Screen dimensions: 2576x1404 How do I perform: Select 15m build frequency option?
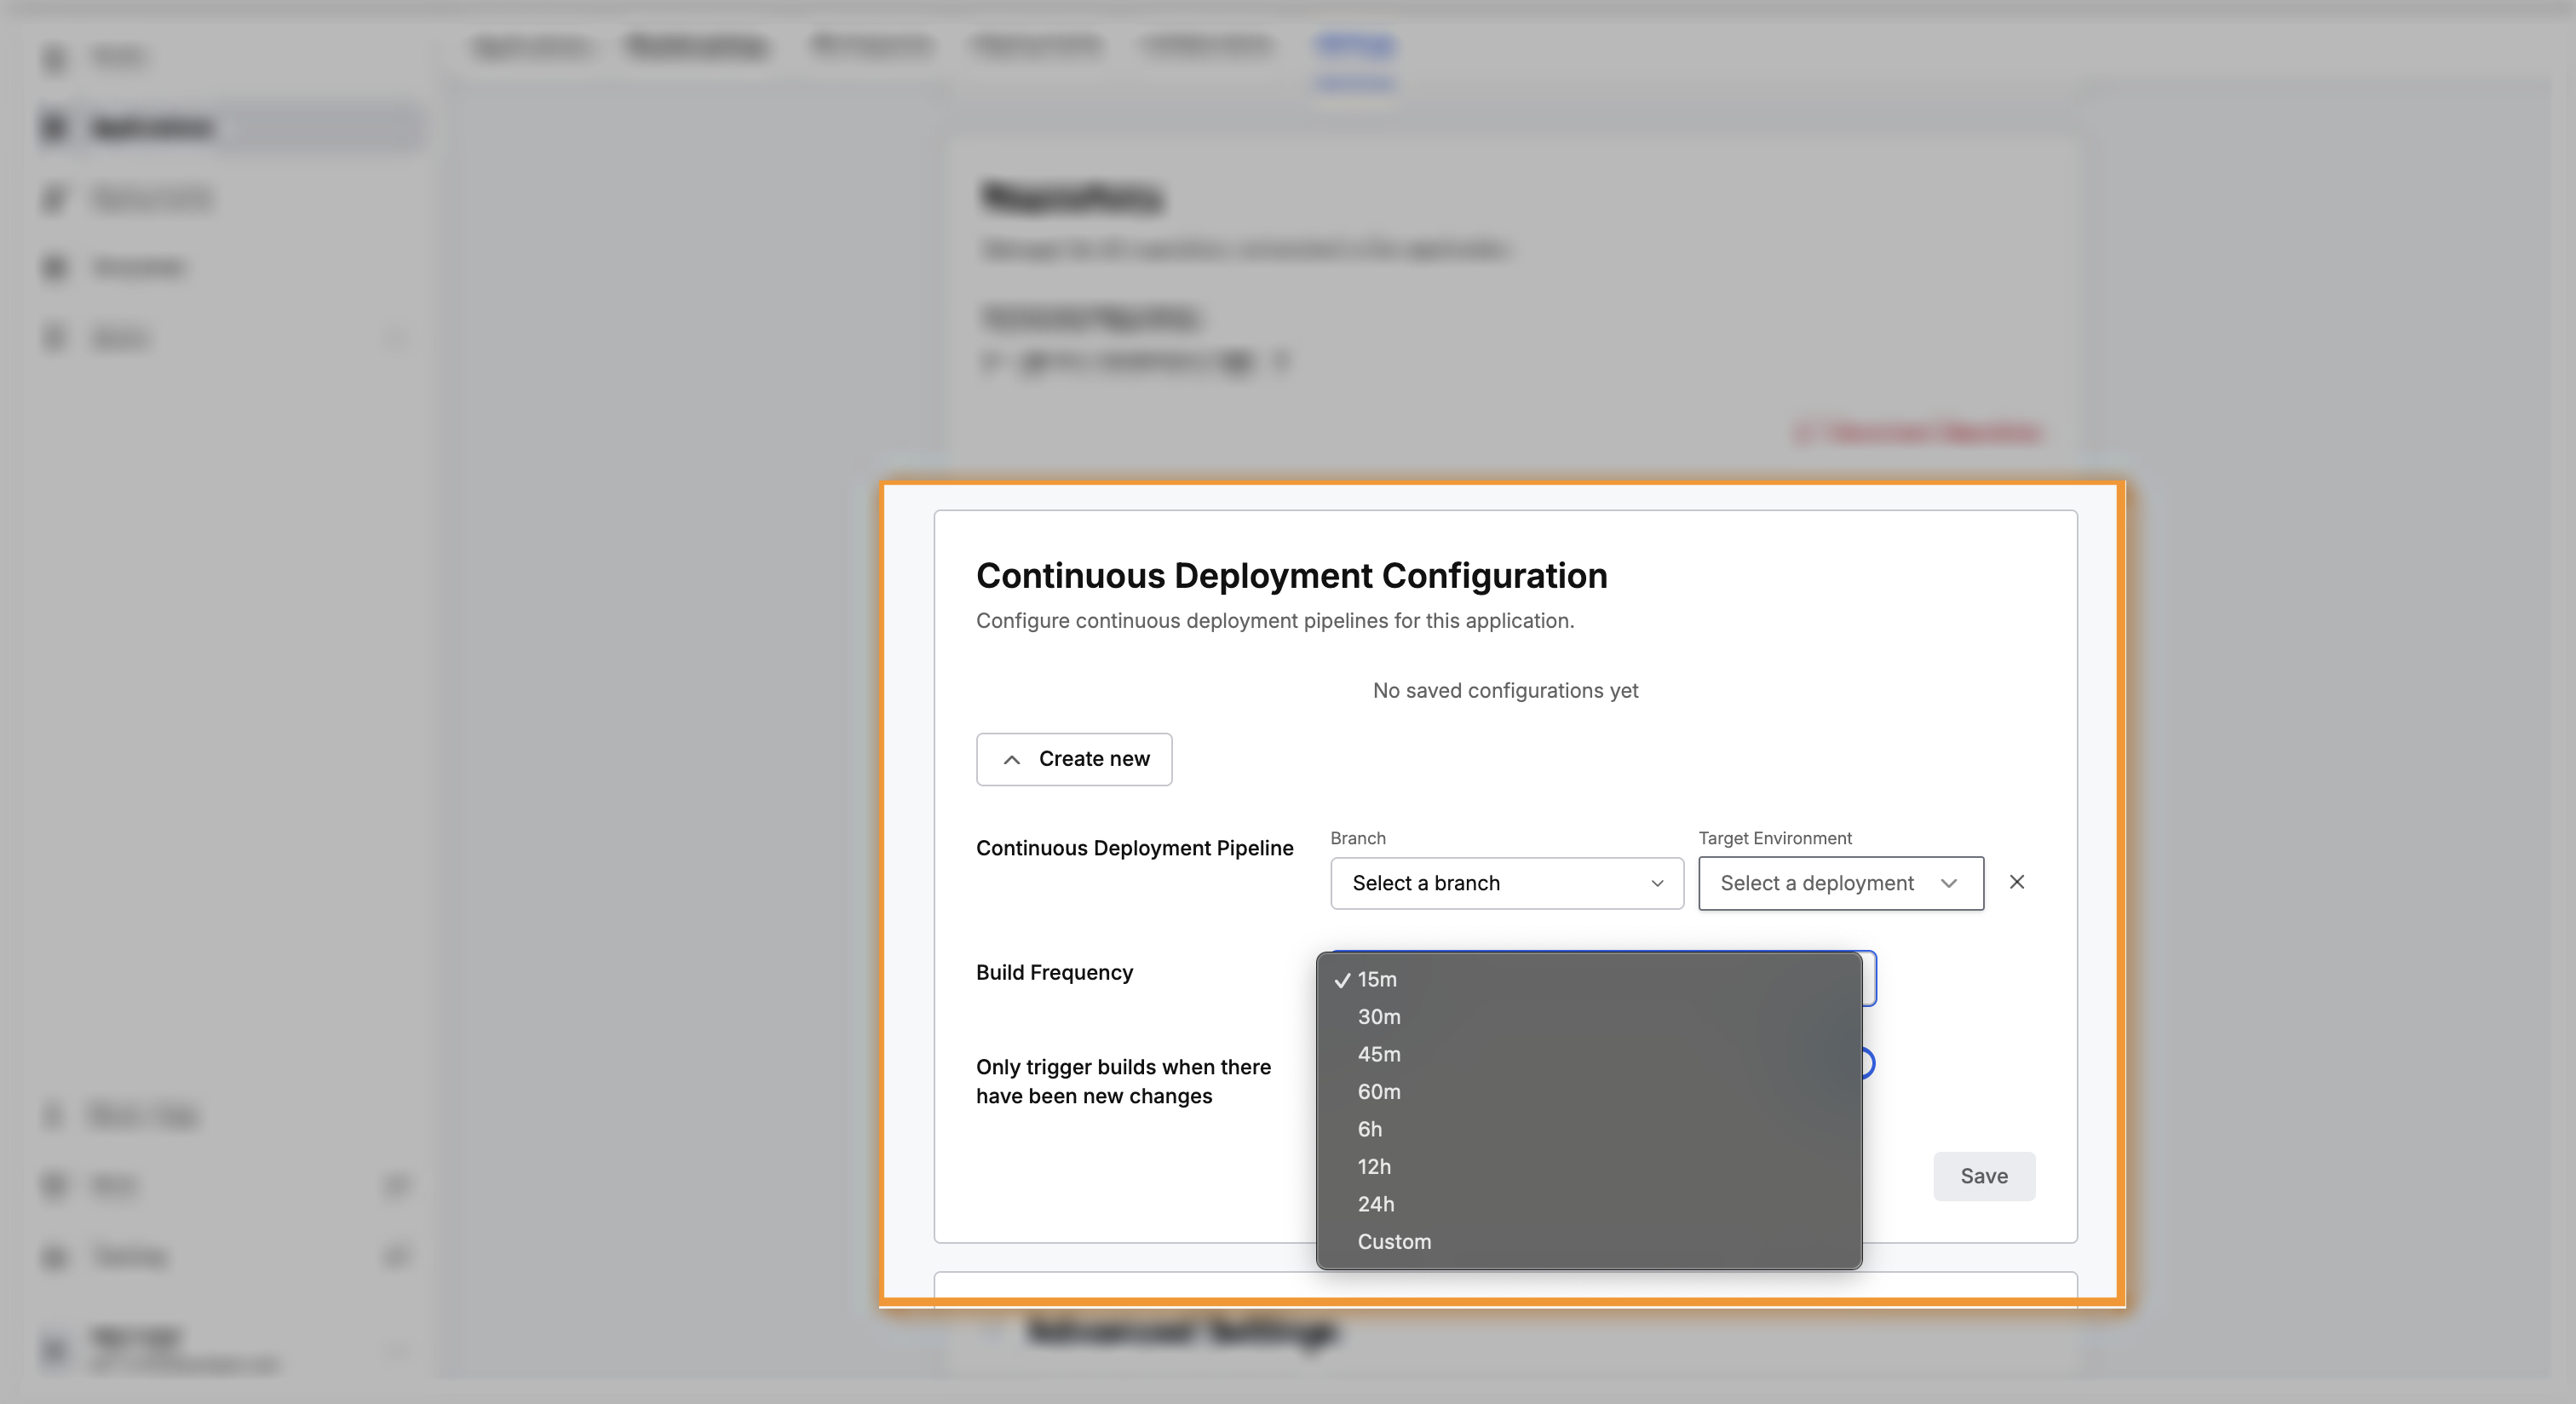1589,979
